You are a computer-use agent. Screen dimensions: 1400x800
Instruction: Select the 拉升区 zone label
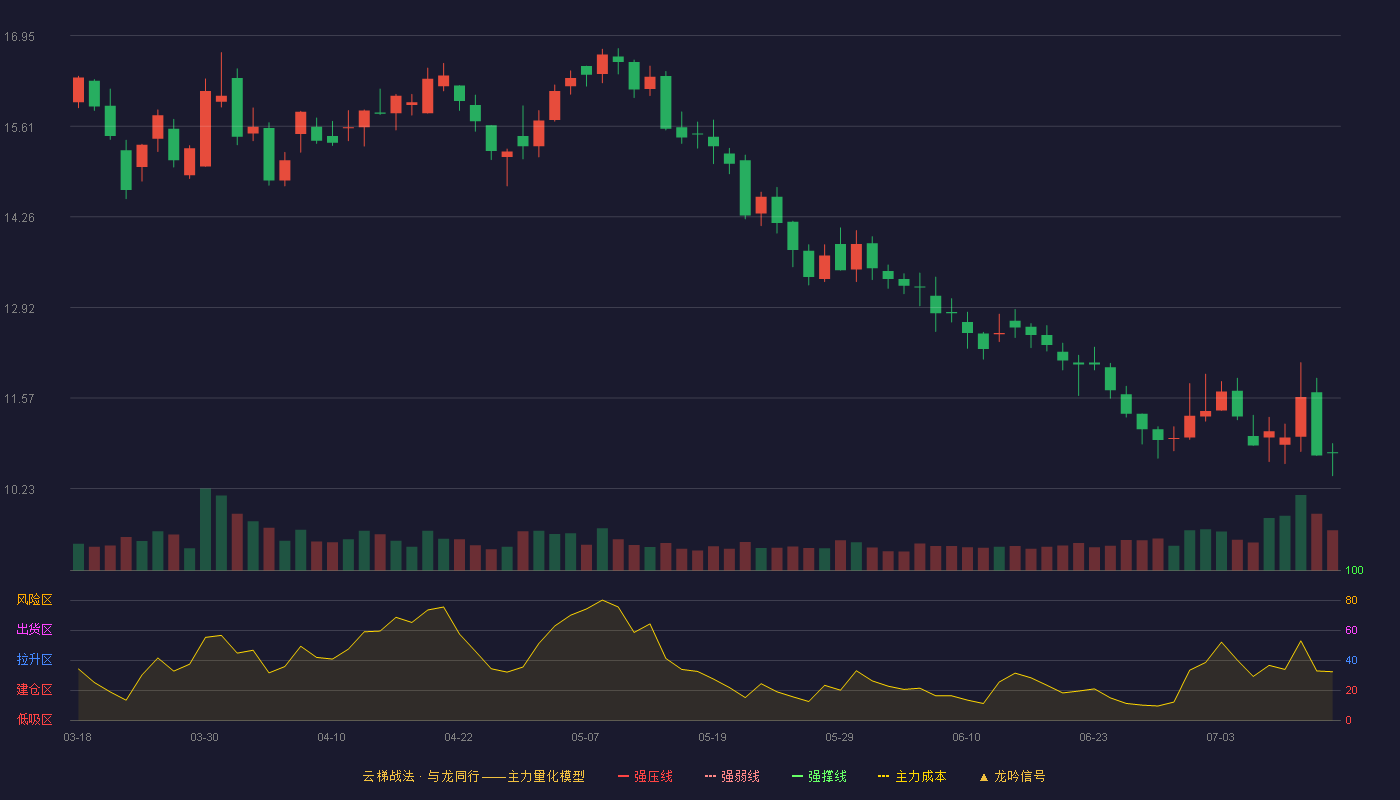click(x=34, y=660)
